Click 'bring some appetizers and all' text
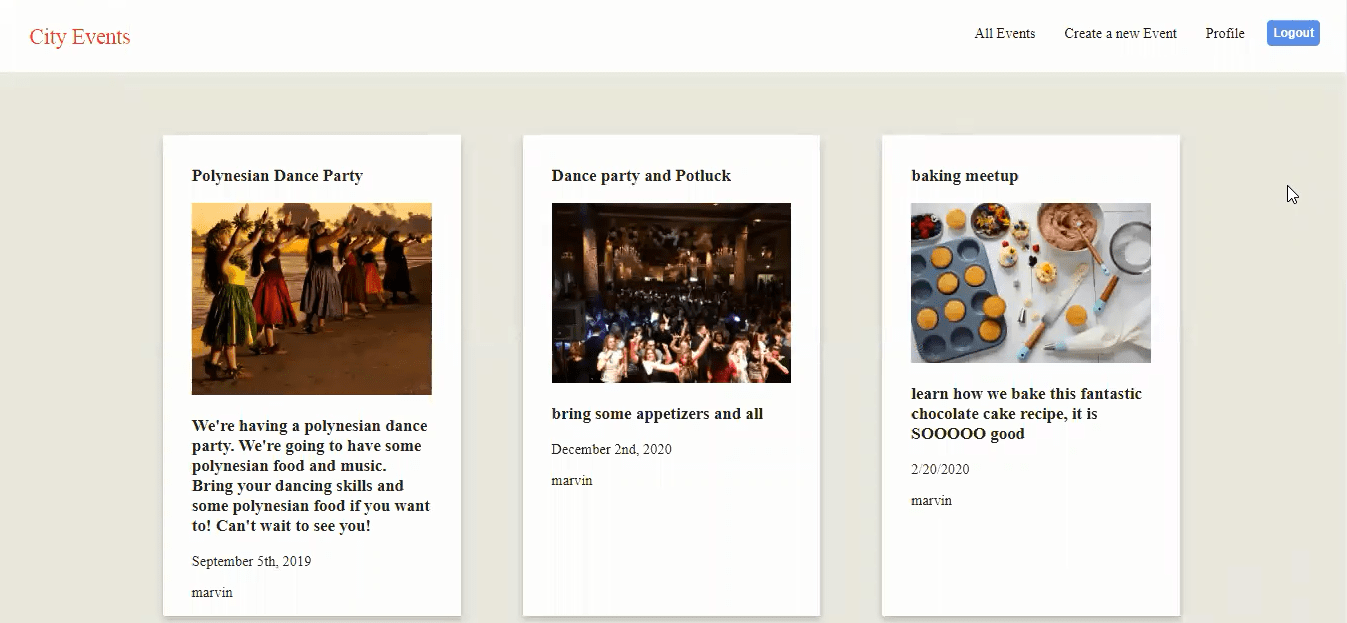The image size is (1347, 623). [657, 414]
